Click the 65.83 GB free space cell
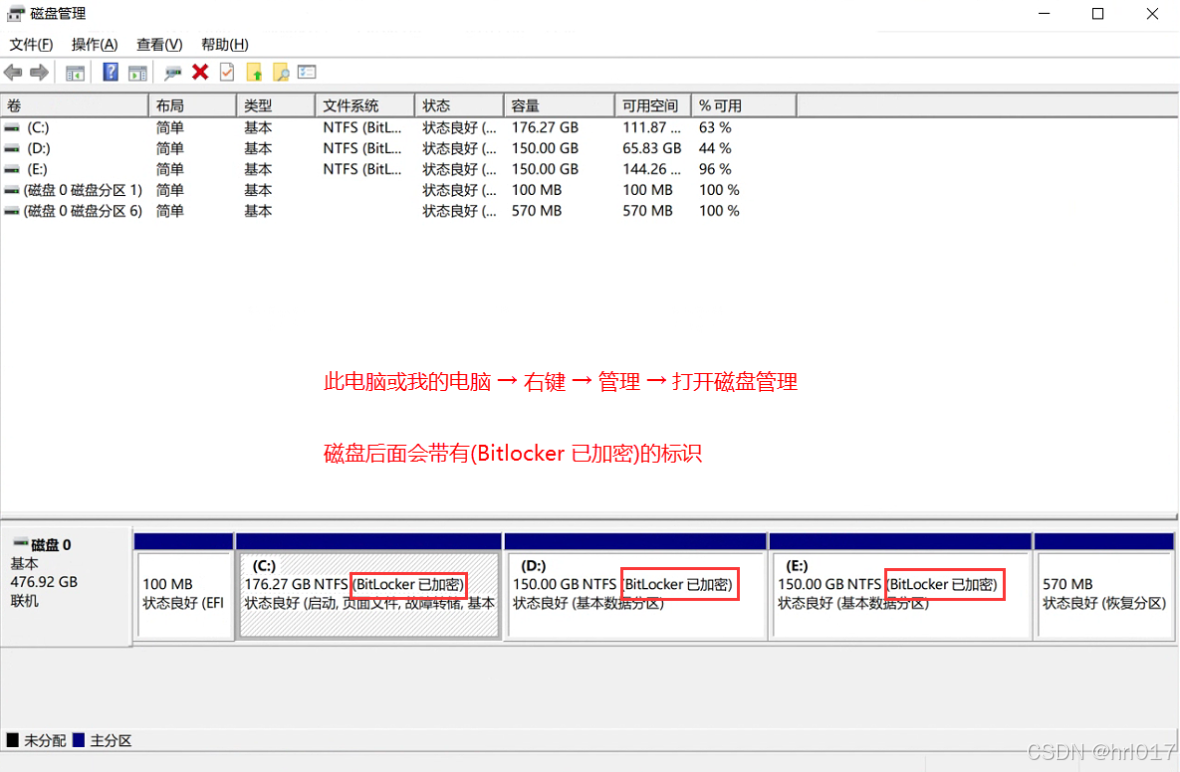 (x=652, y=149)
